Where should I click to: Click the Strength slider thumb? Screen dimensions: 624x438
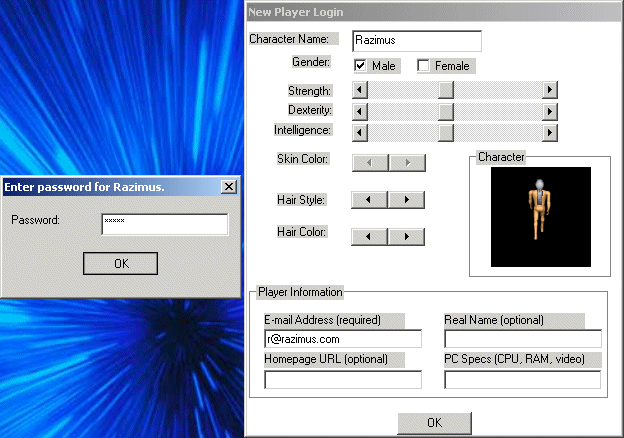coord(446,90)
